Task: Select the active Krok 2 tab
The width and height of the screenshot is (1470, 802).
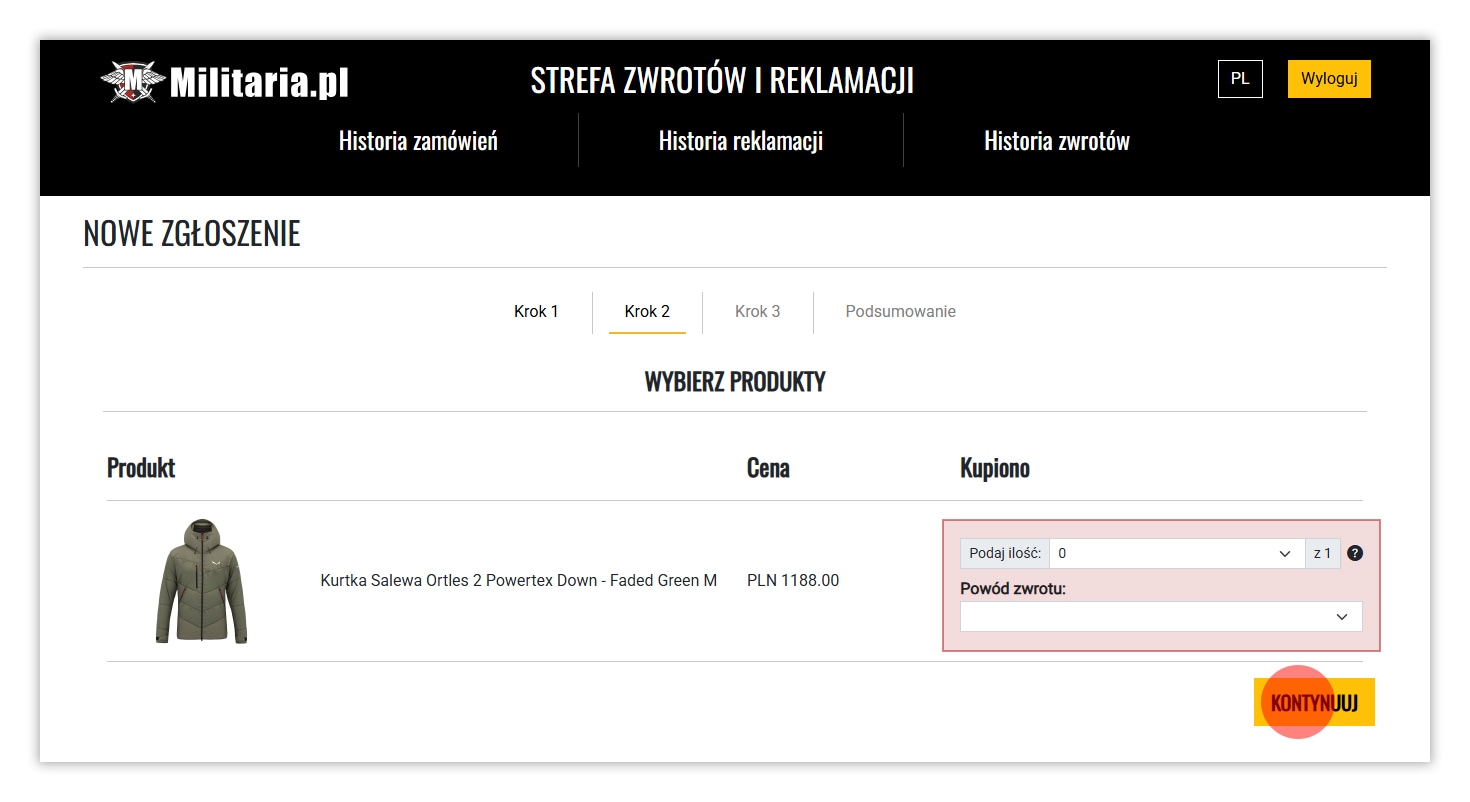Action: pyautogui.click(x=647, y=312)
